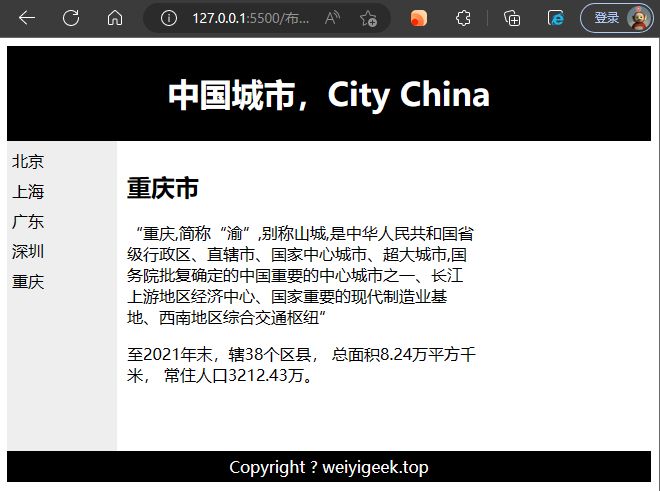Open the orange extension icon
This screenshot has width=660, height=491.
[419, 18]
